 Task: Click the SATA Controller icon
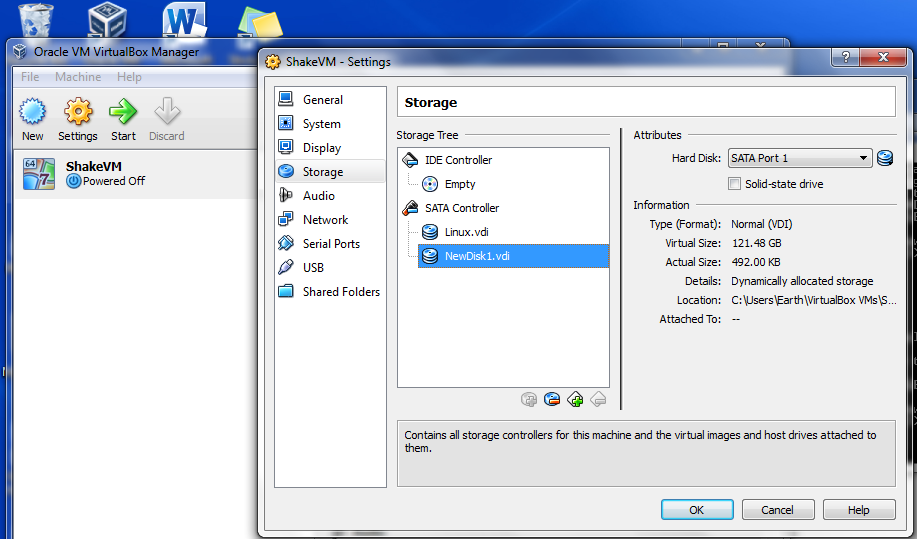click(x=411, y=208)
